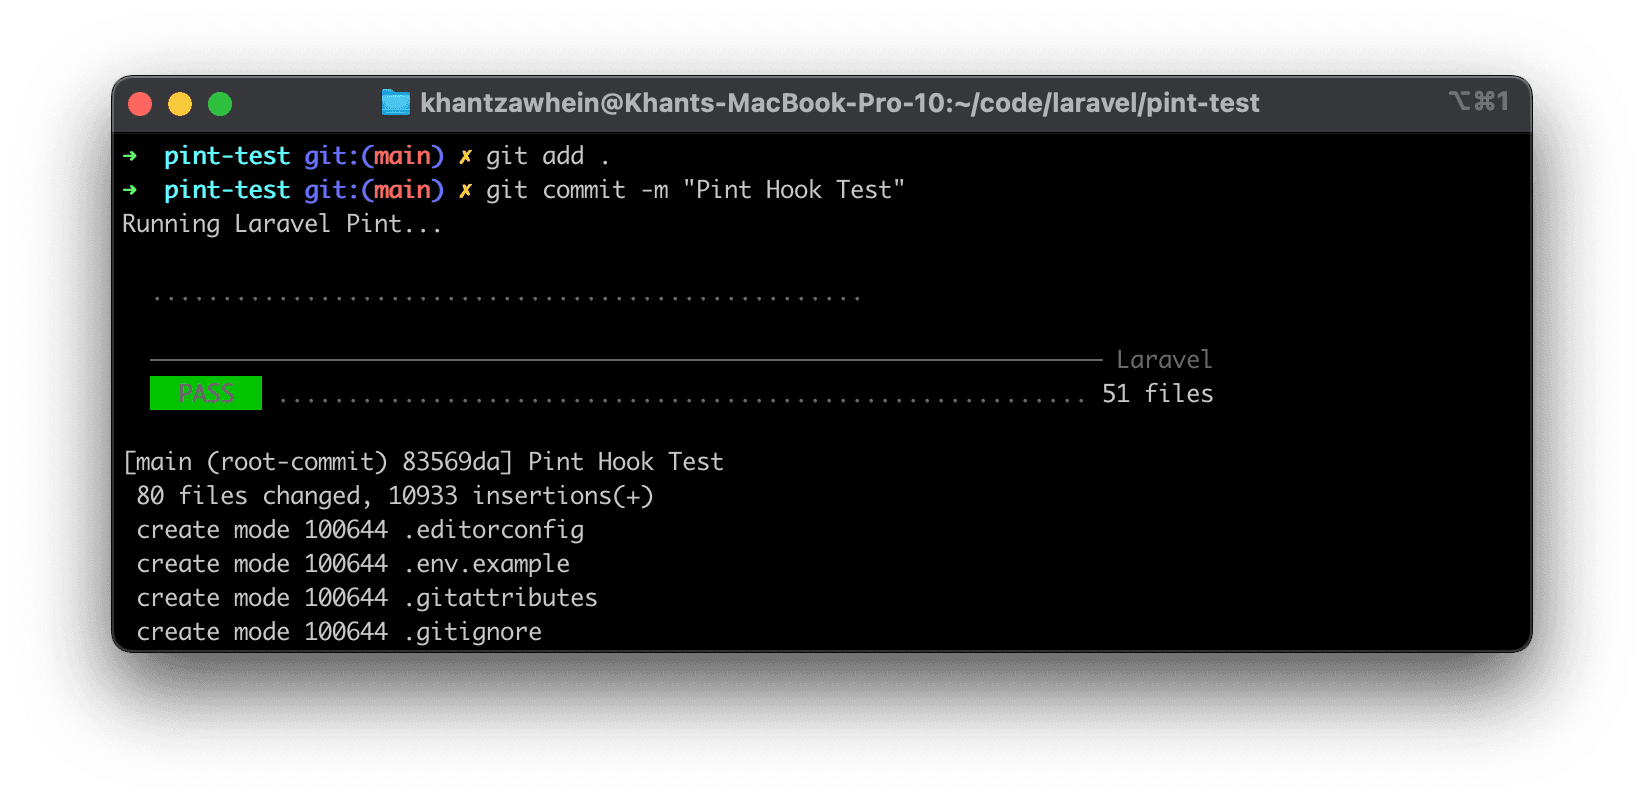This screenshot has height=800, width=1644.
Task: Close the terminal with the red button
Action: pos(140,104)
